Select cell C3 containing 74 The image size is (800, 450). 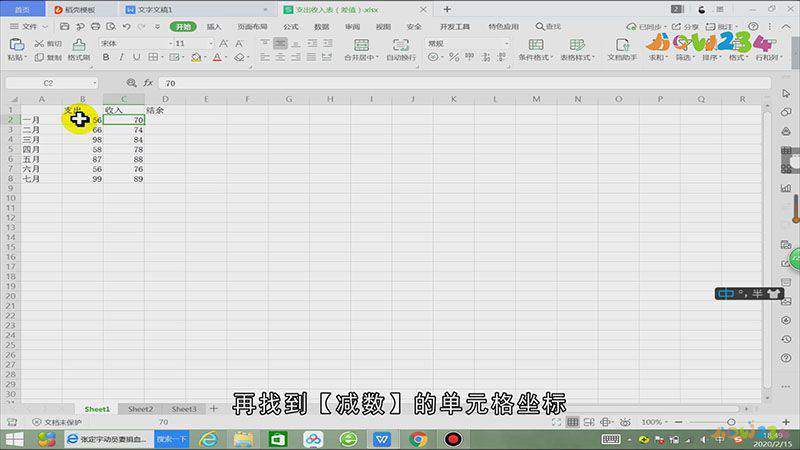click(124, 130)
